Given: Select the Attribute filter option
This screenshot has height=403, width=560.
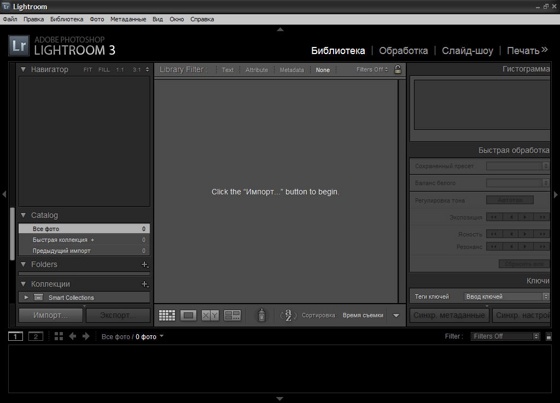Looking at the screenshot, I should (256, 70).
